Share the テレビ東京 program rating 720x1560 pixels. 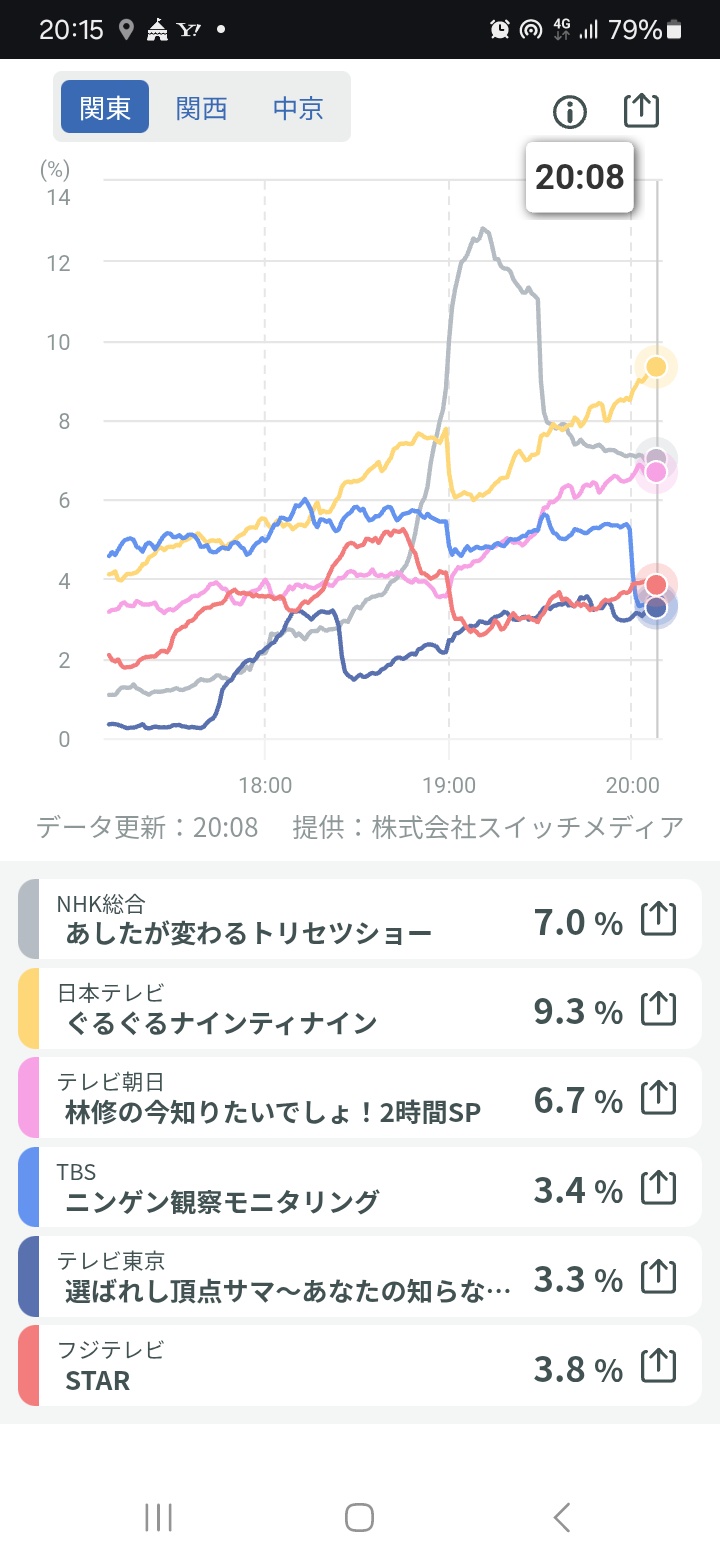click(x=658, y=1276)
